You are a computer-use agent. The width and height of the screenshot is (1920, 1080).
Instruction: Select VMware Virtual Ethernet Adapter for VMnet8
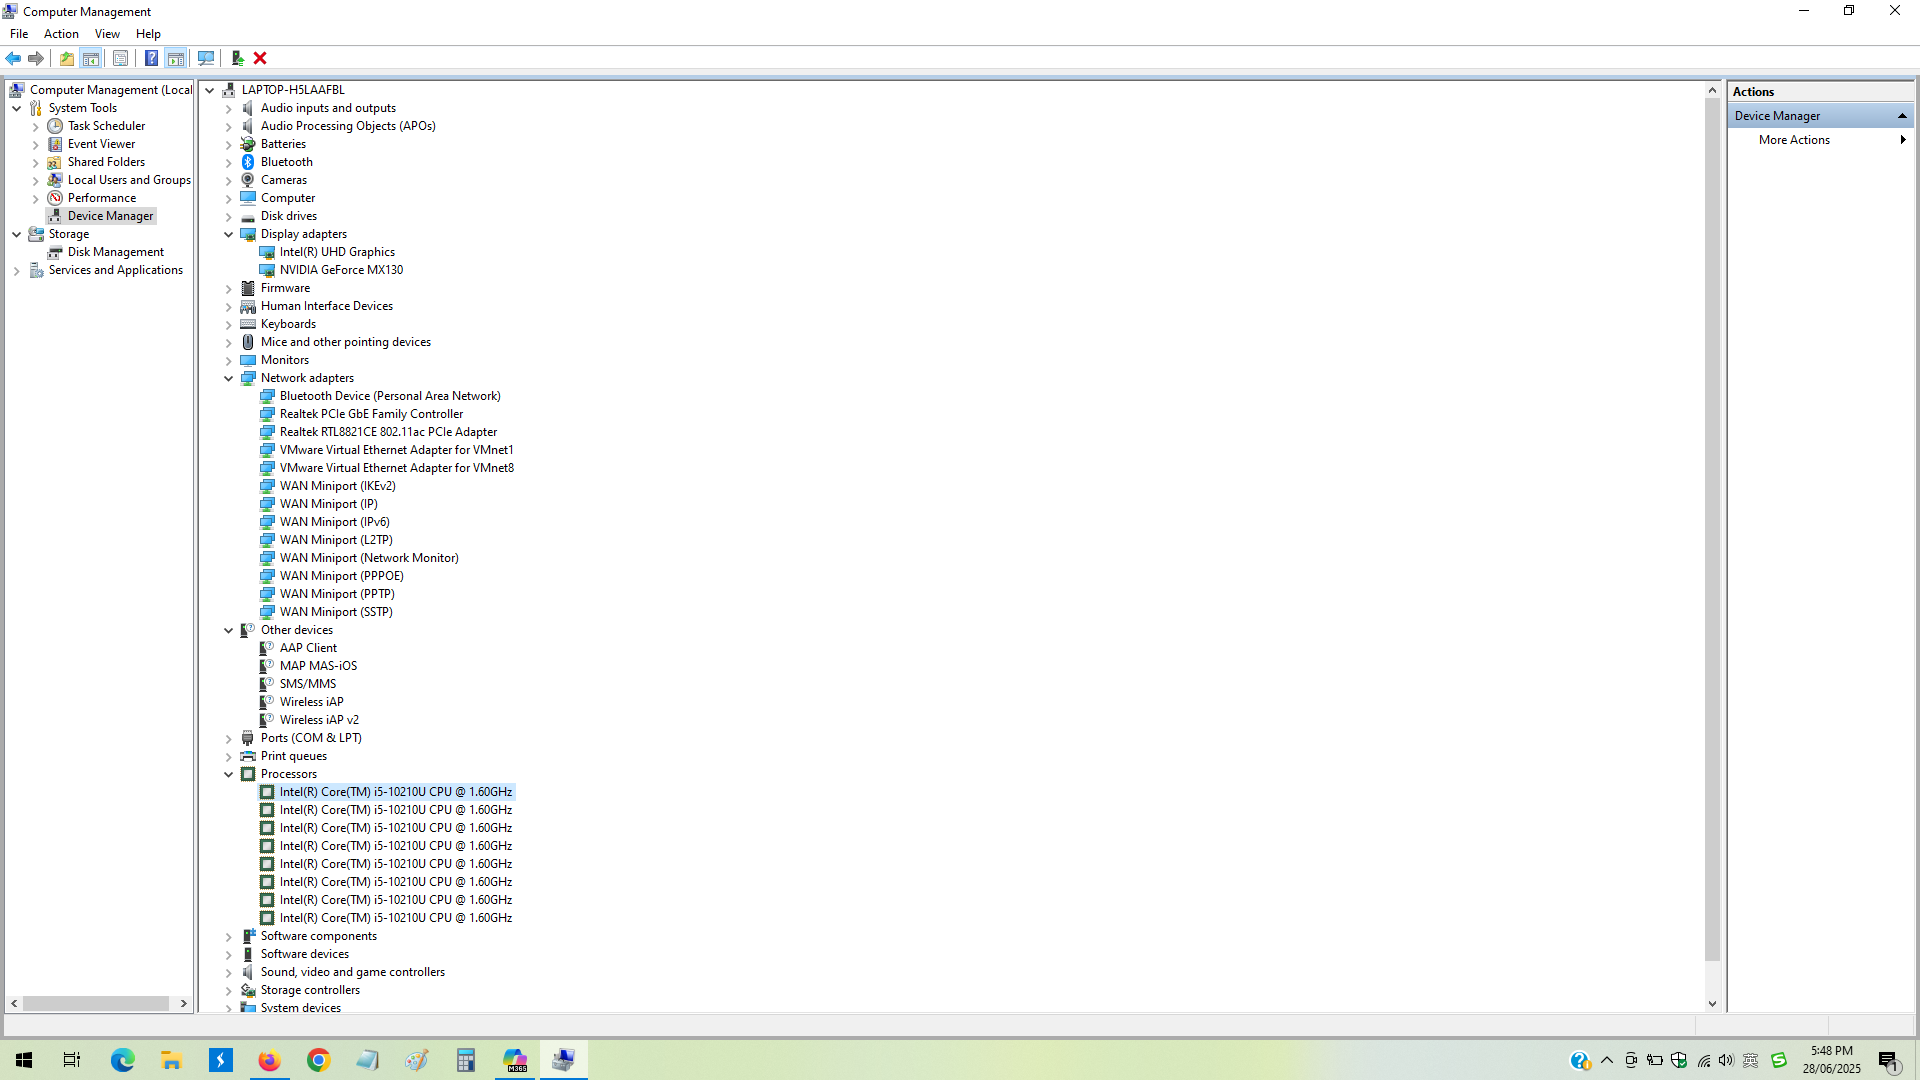click(396, 468)
